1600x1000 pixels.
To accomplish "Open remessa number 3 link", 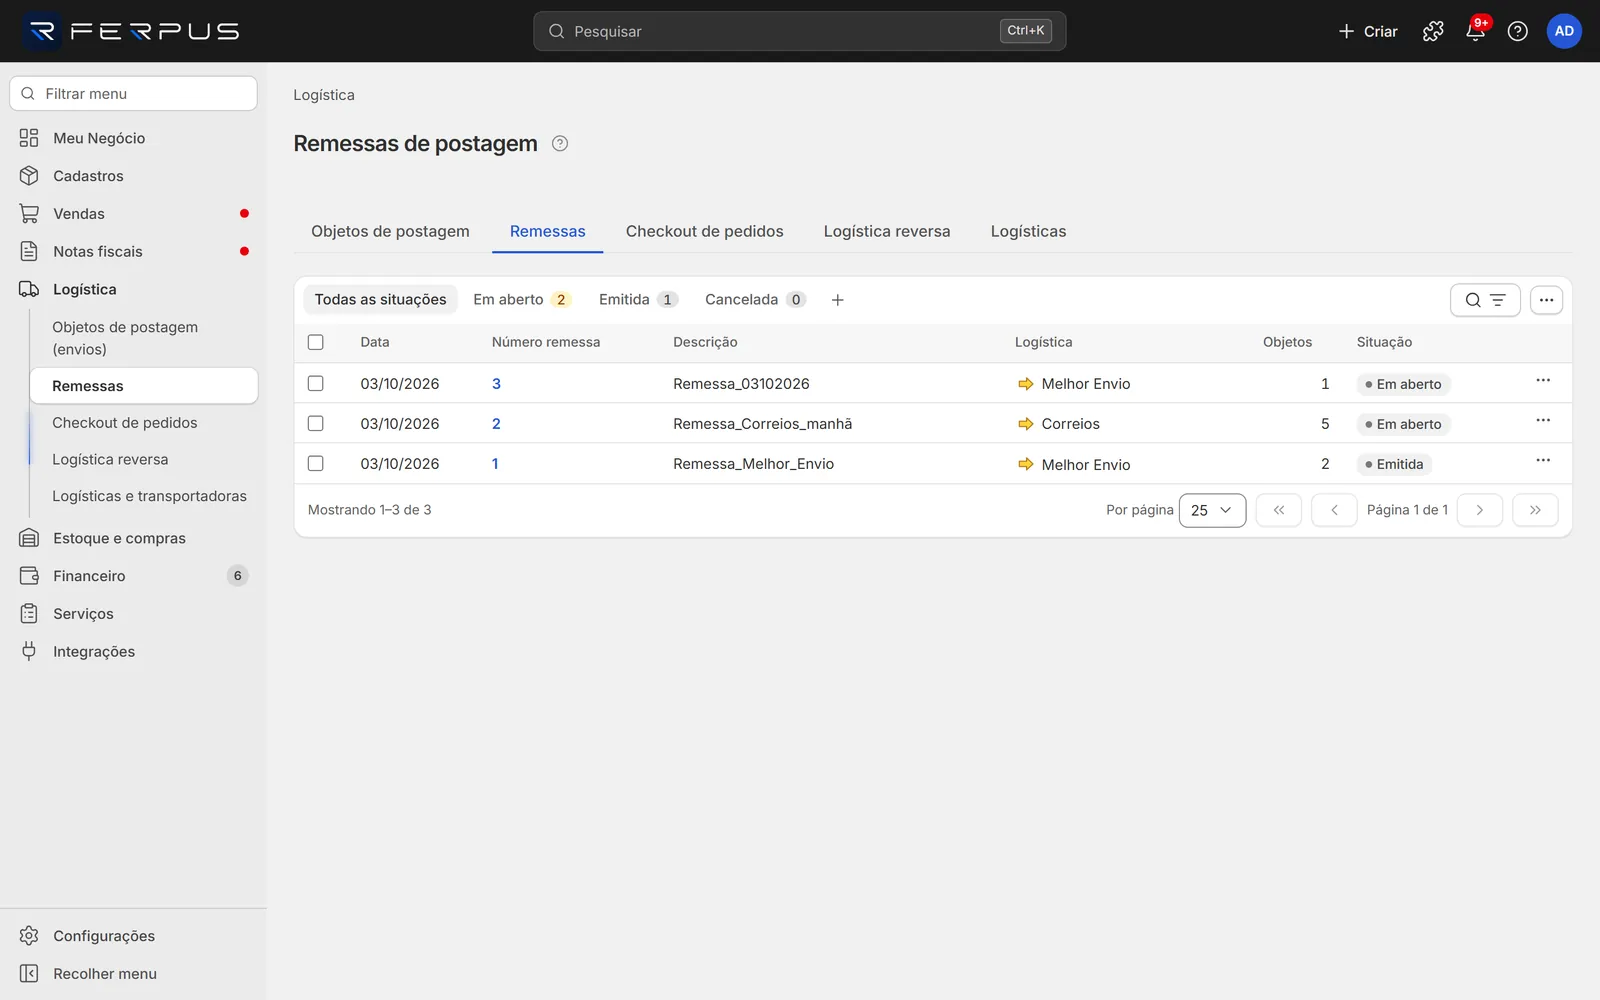I will tap(496, 384).
